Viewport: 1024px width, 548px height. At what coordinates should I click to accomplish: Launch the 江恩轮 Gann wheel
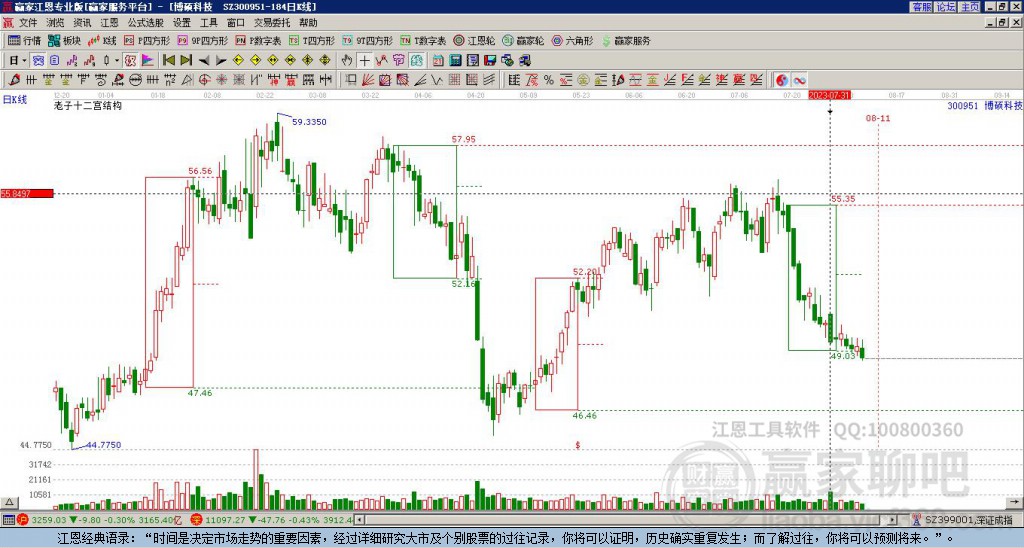[x=474, y=40]
